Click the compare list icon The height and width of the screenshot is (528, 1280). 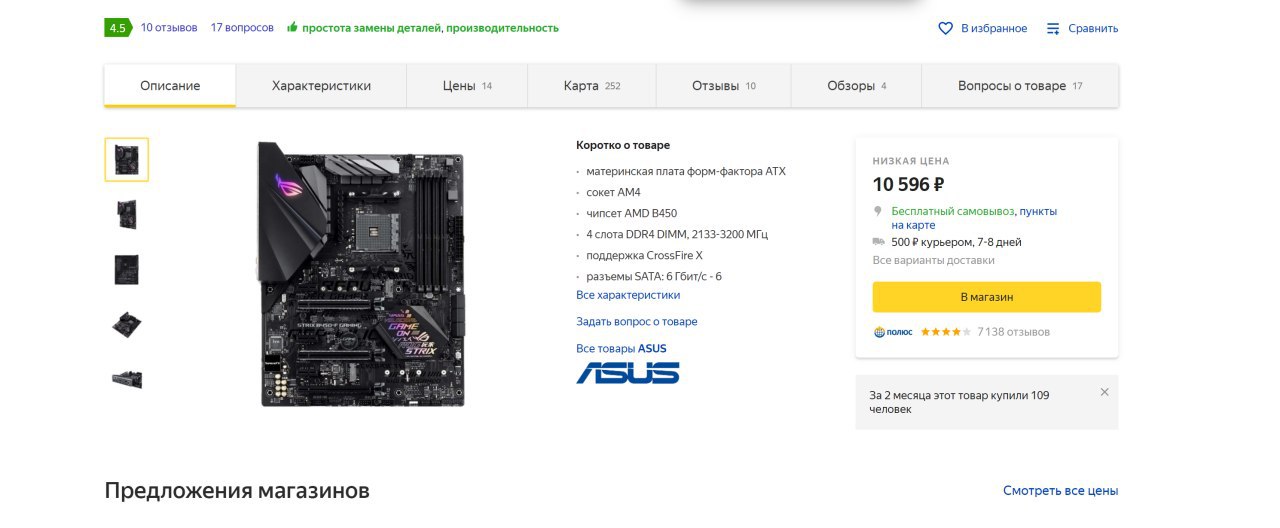pos(1053,28)
